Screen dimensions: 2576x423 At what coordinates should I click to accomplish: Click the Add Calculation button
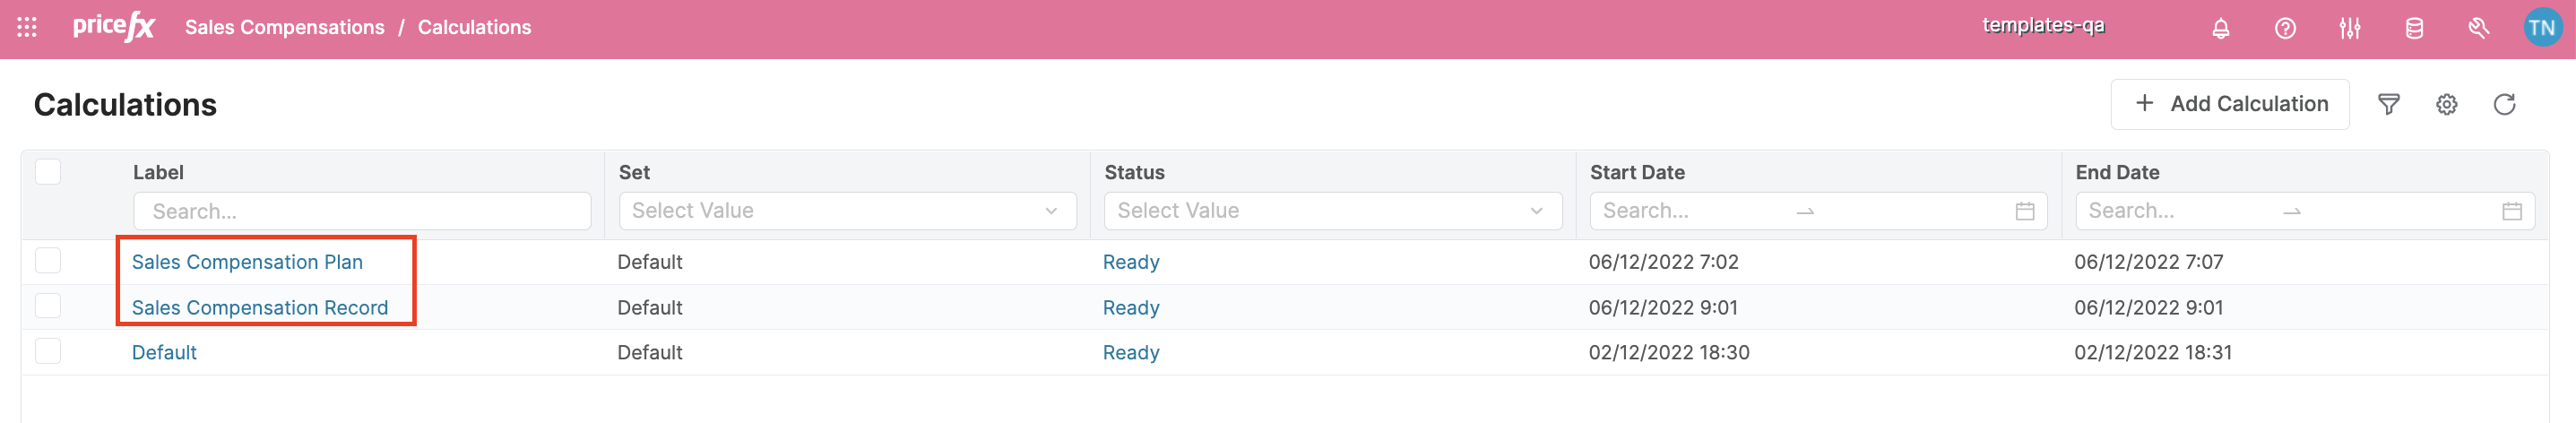coord(2229,104)
